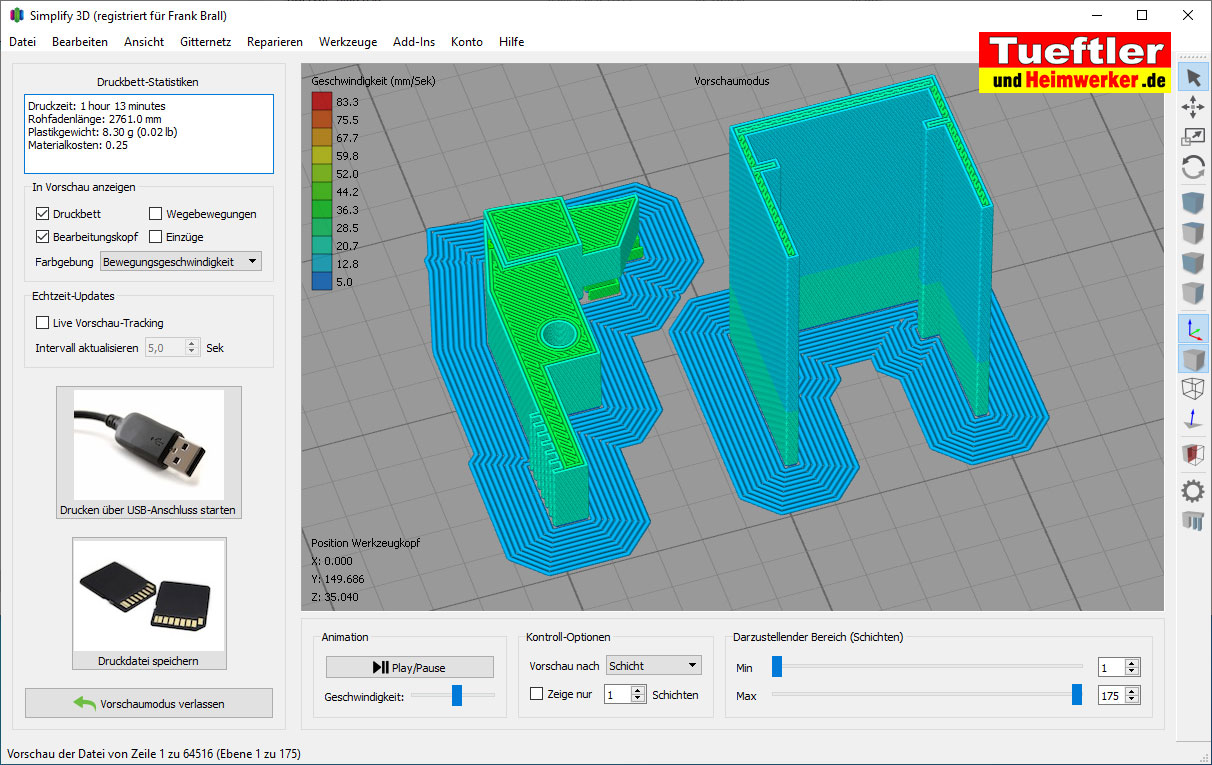
Task: Click the Druckzeit: 1 hour 13 minutes line
Action: [x=97, y=105]
